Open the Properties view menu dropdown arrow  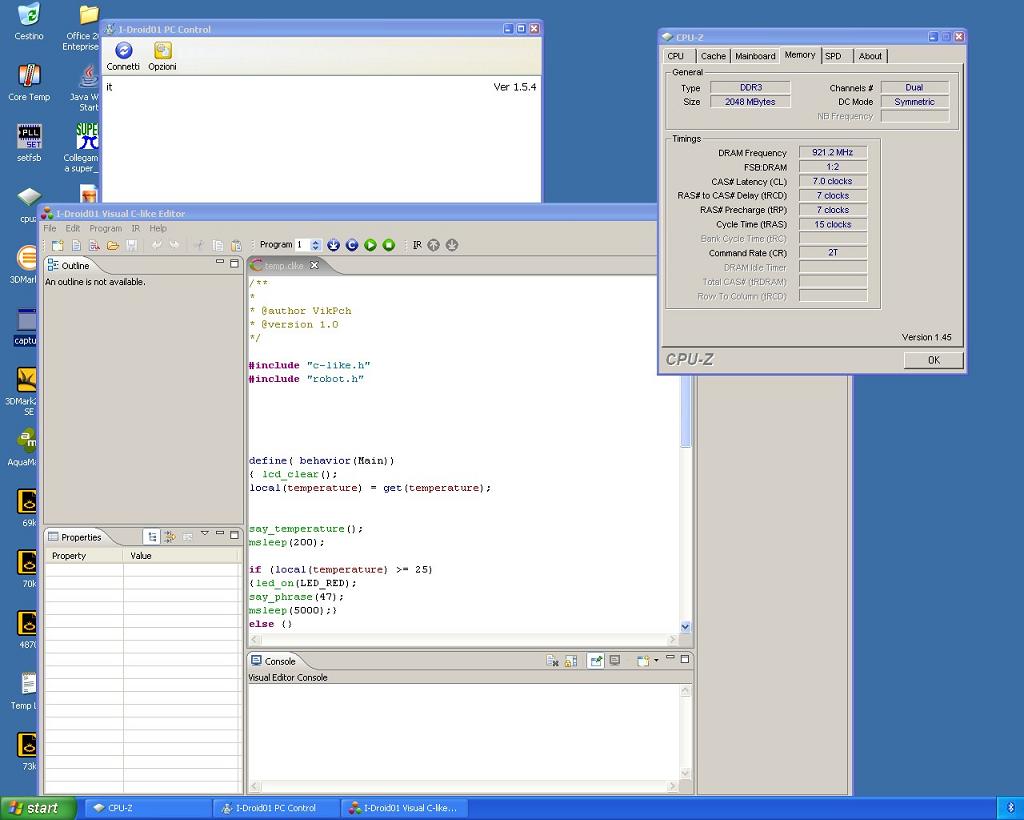[204, 534]
